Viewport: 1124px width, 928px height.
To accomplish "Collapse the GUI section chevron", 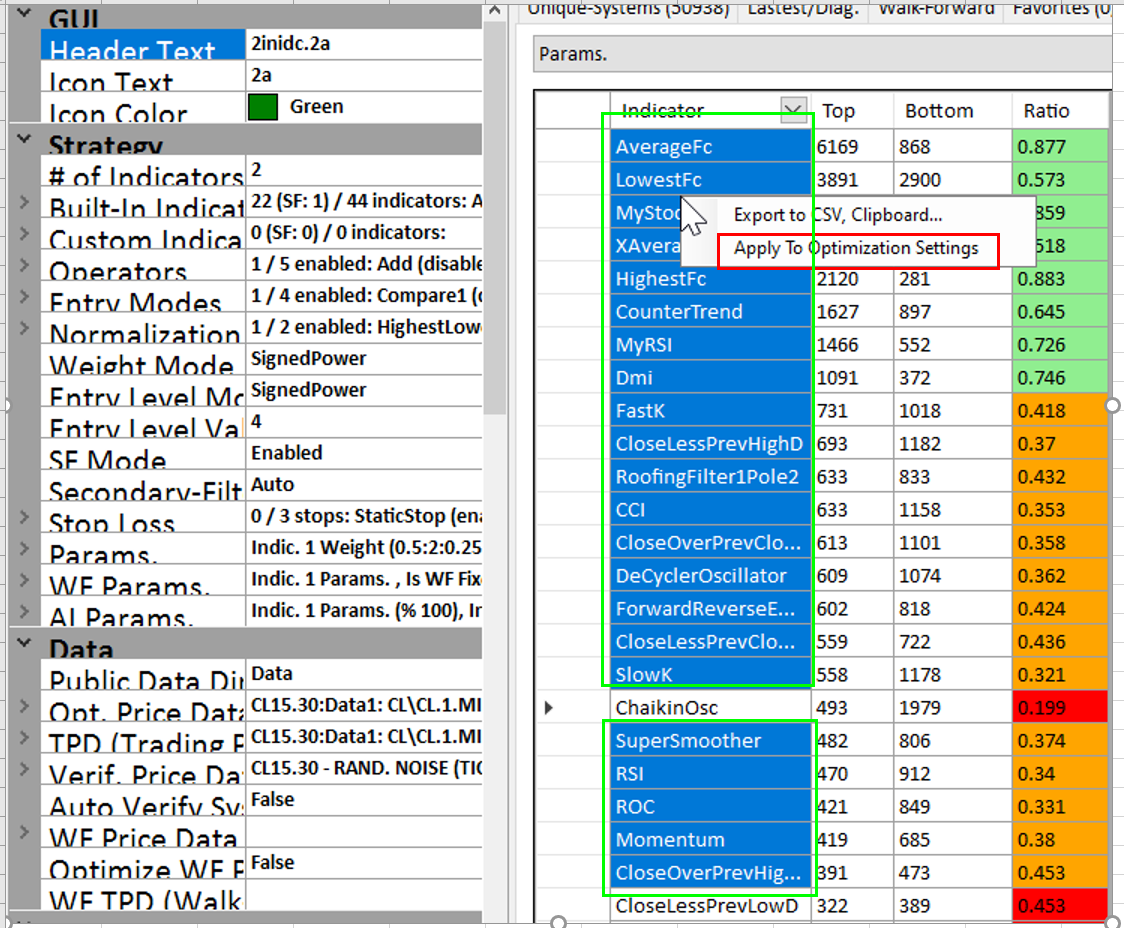I will [x=25, y=15].
